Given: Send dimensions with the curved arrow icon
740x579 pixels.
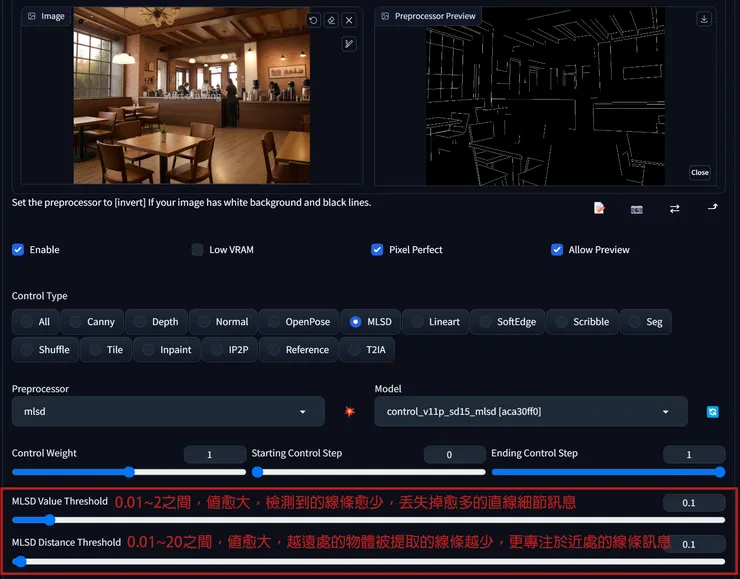Looking at the screenshot, I should 713,207.
